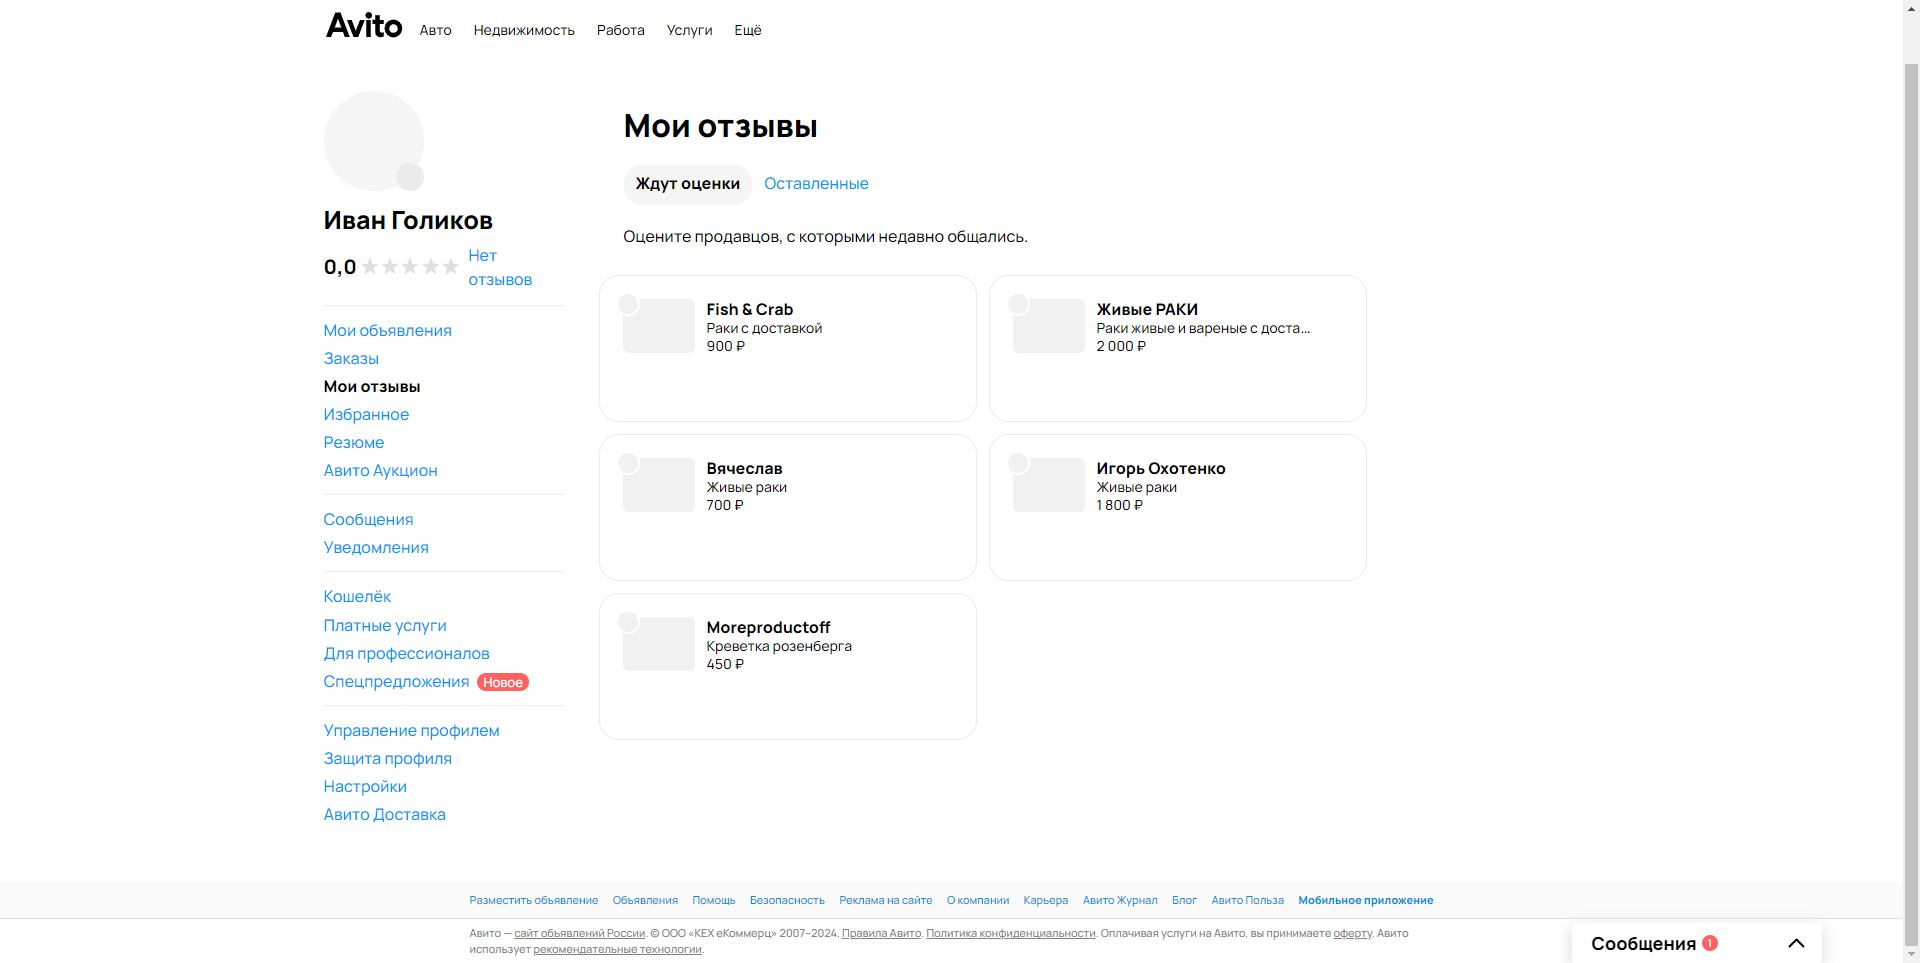1920x963 pixels.
Task: Open Политика конфиденциальности link
Action: click(1011, 933)
